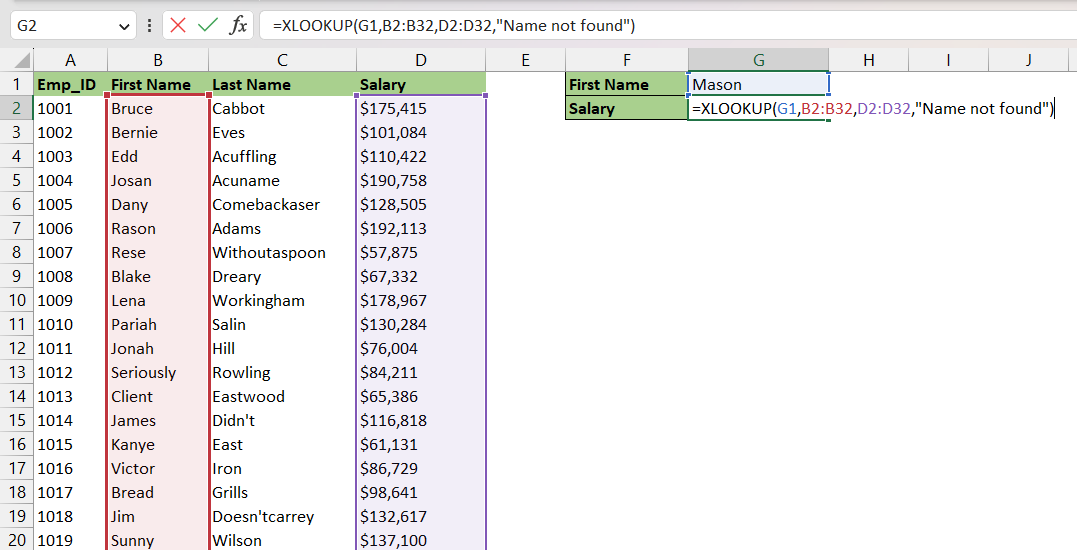
Task: Select column F header
Action: point(626,60)
